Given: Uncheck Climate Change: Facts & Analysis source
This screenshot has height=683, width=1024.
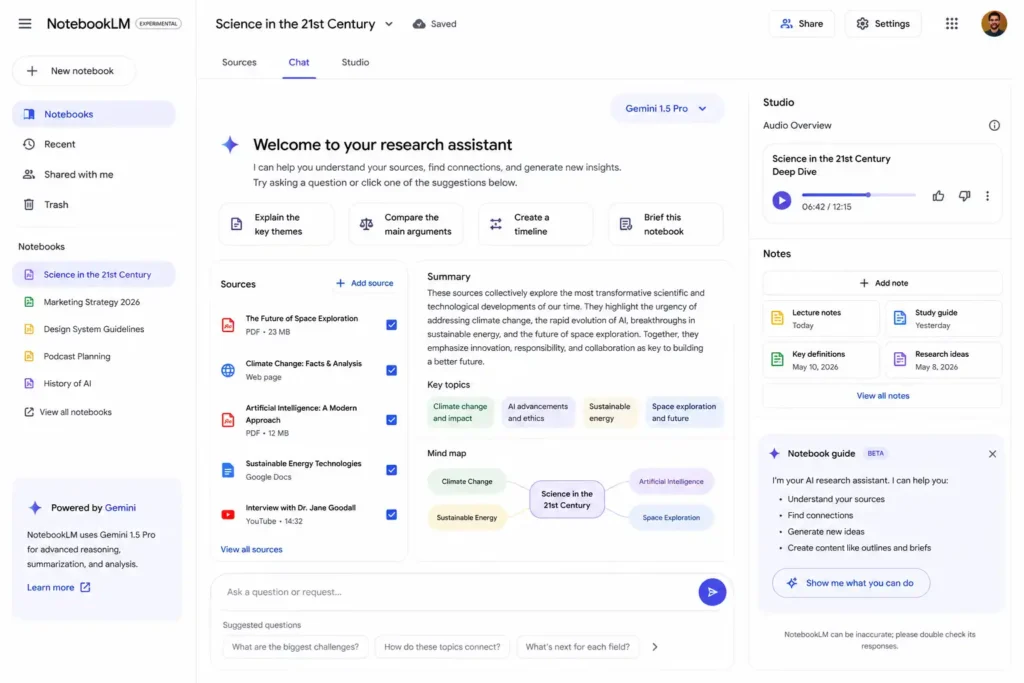Looking at the screenshot, I should [391, 370].
